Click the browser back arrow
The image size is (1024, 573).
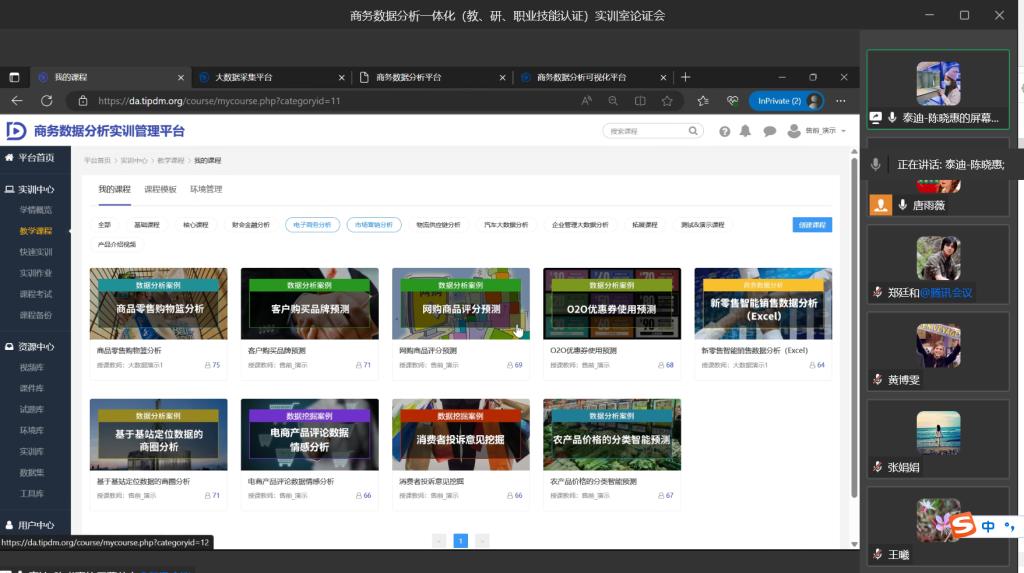point(17,101)
